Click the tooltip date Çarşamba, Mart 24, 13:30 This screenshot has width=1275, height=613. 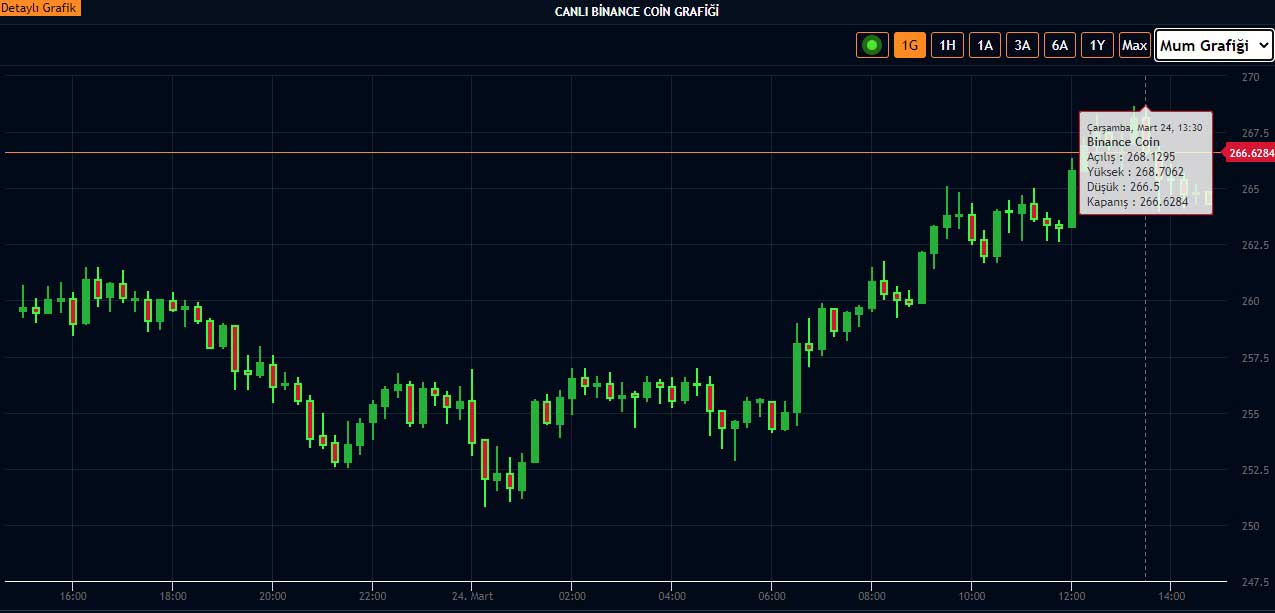pyautogui.click(x=1144, y=127)
